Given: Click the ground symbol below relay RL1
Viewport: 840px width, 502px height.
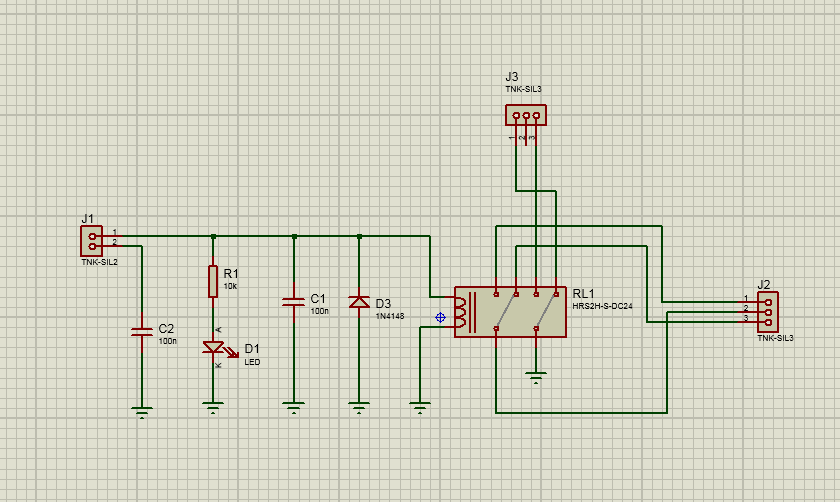Looking at the screenshot, I should point(536,378).
